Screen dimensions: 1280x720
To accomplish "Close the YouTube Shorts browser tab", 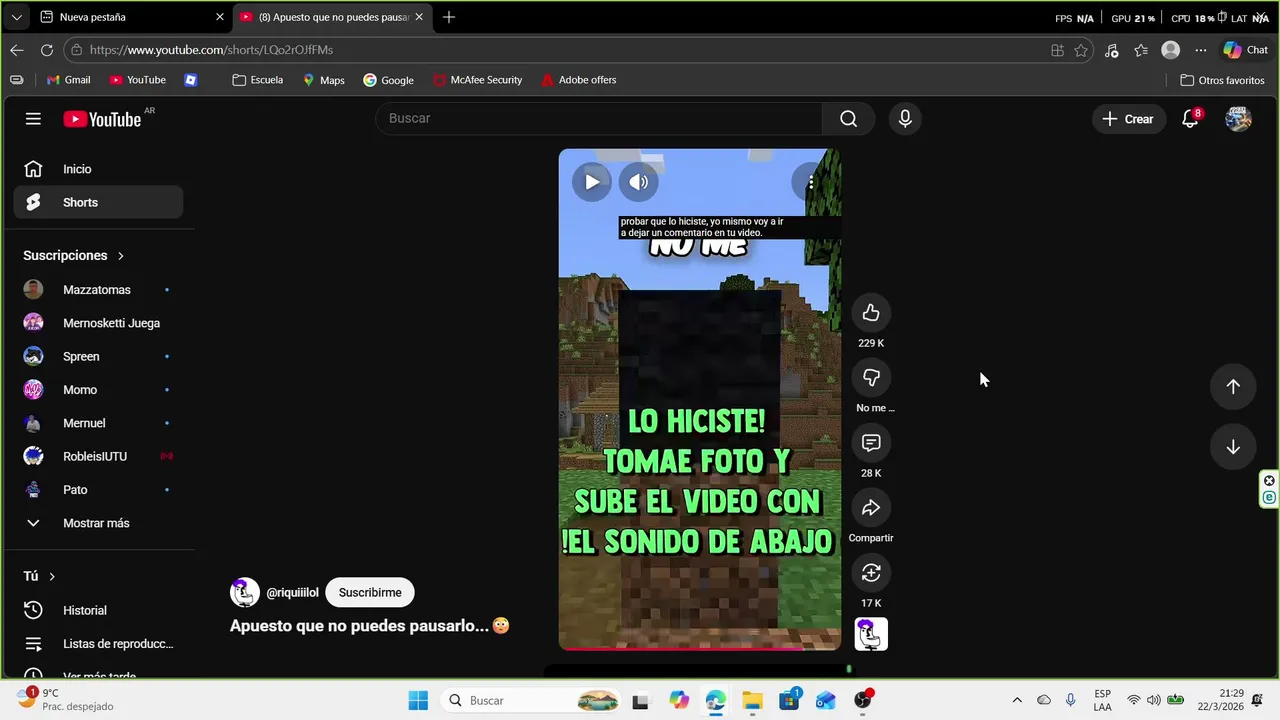I will click(419, 17).
